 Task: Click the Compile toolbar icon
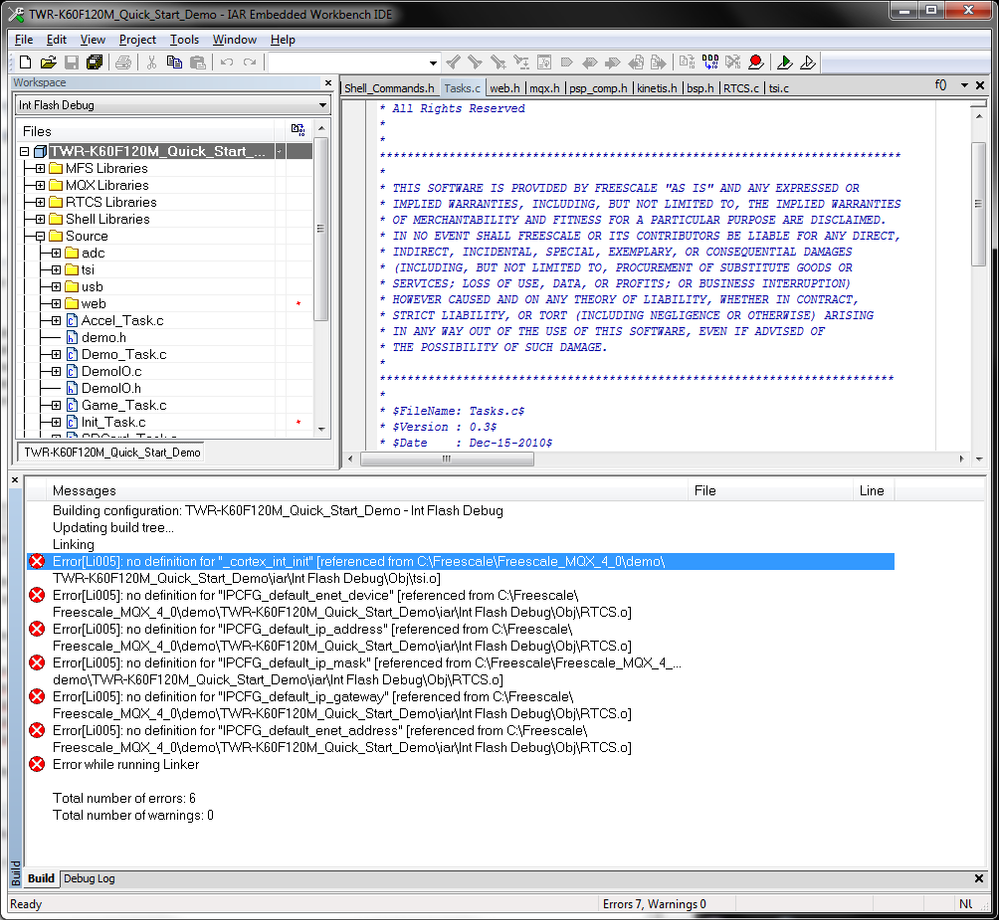click(x=687, y=62)
